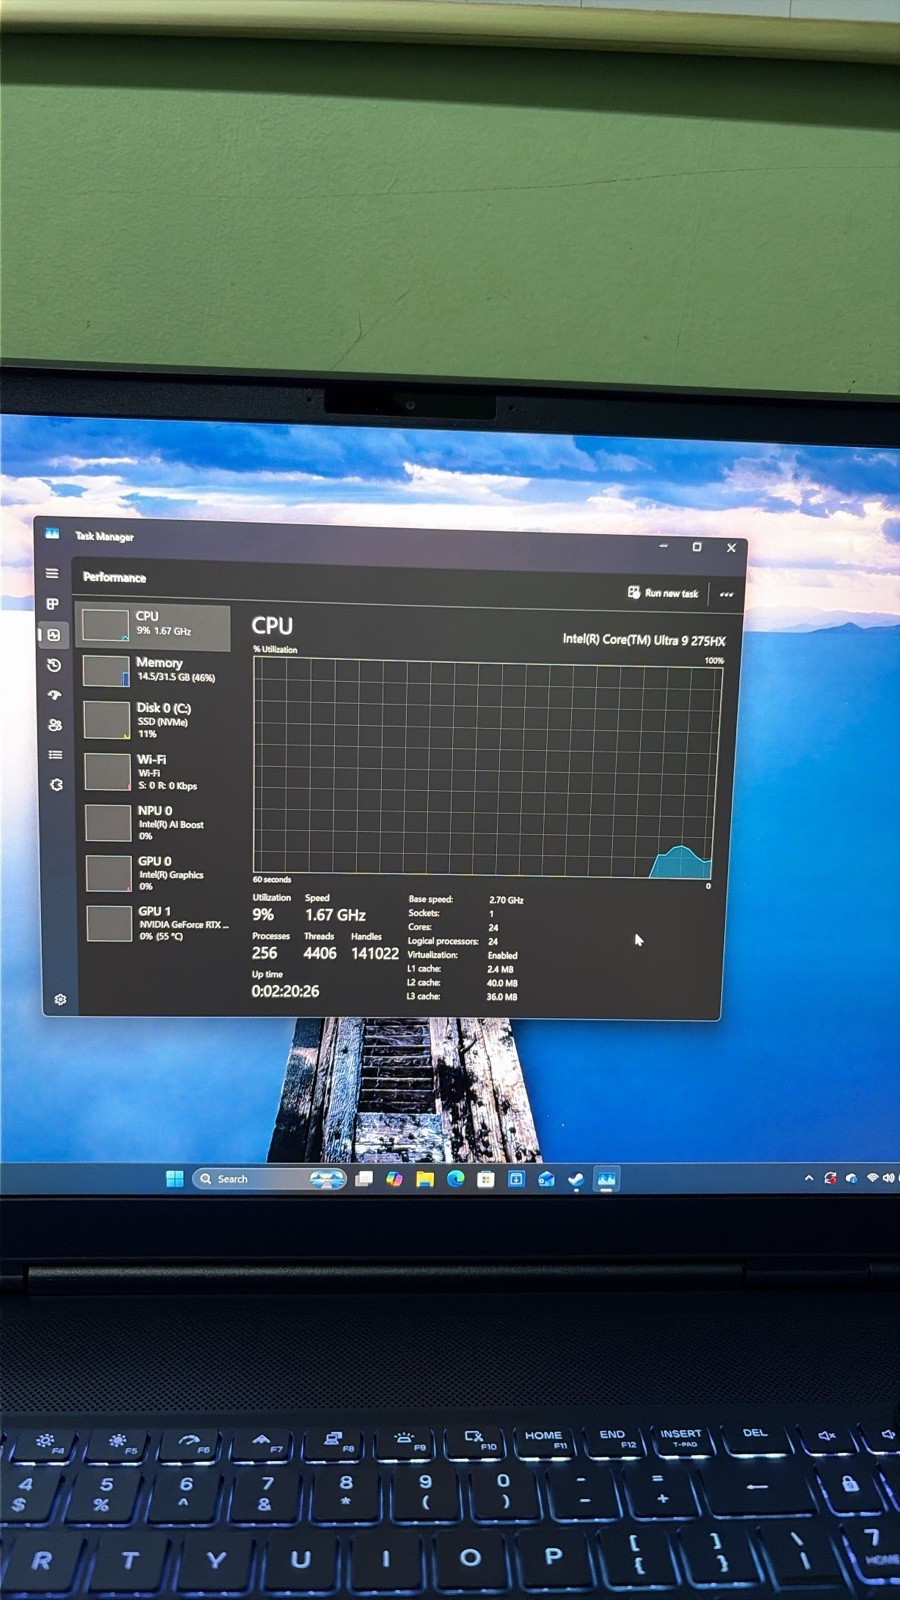Image resolution: width=900 pixels, height=1600 pixels.
Task: Open the Startup apps page icon
Action: point(55,695)
